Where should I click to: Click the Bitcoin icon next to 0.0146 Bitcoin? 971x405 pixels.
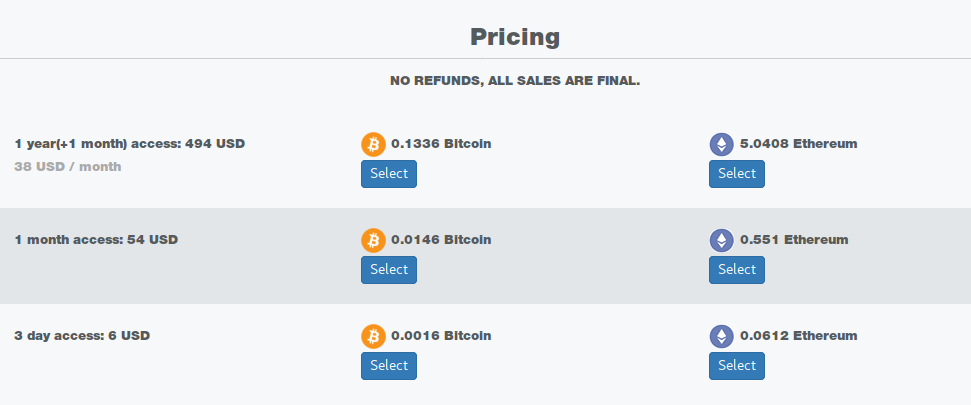click(373, 240)
